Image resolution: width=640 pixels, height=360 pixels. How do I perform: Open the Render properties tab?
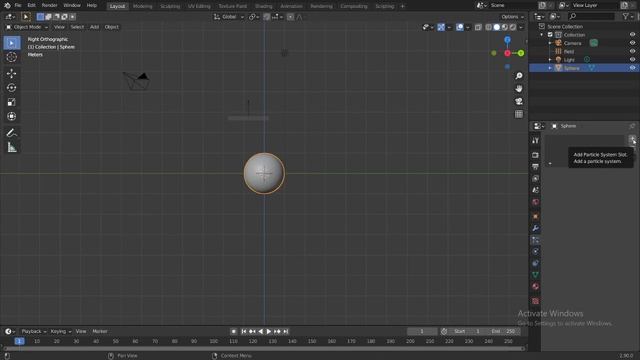536,155
